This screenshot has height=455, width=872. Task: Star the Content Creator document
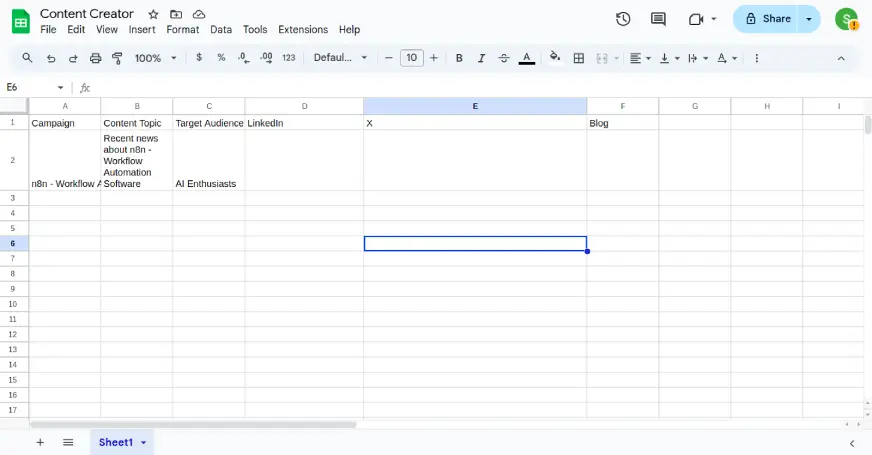point(153,14)
